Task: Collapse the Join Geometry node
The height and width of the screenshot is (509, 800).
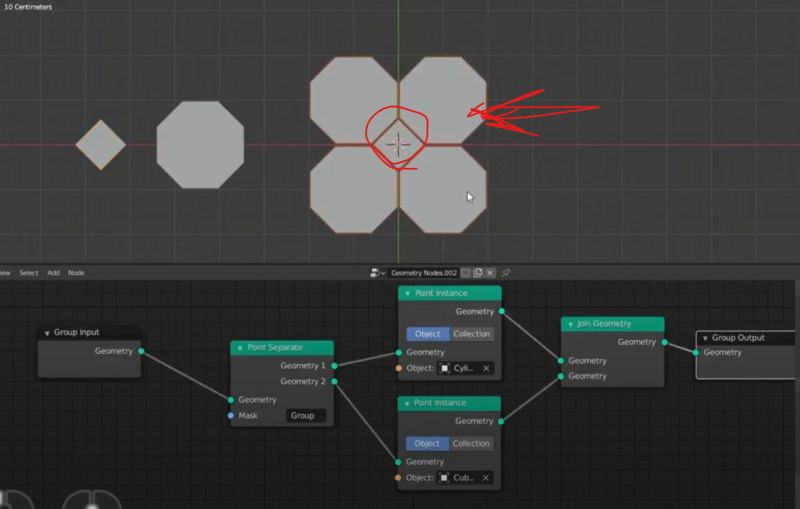Action: click(x=570, y=324)
